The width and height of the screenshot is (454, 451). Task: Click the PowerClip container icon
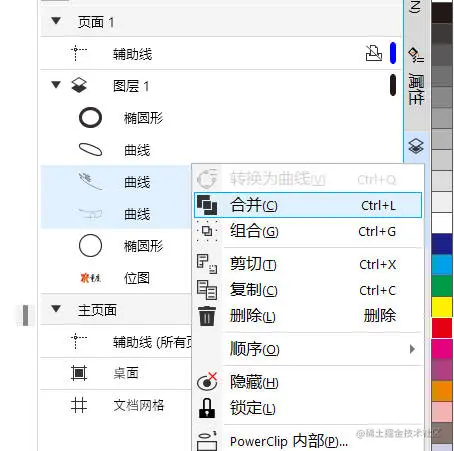[207, 441]
